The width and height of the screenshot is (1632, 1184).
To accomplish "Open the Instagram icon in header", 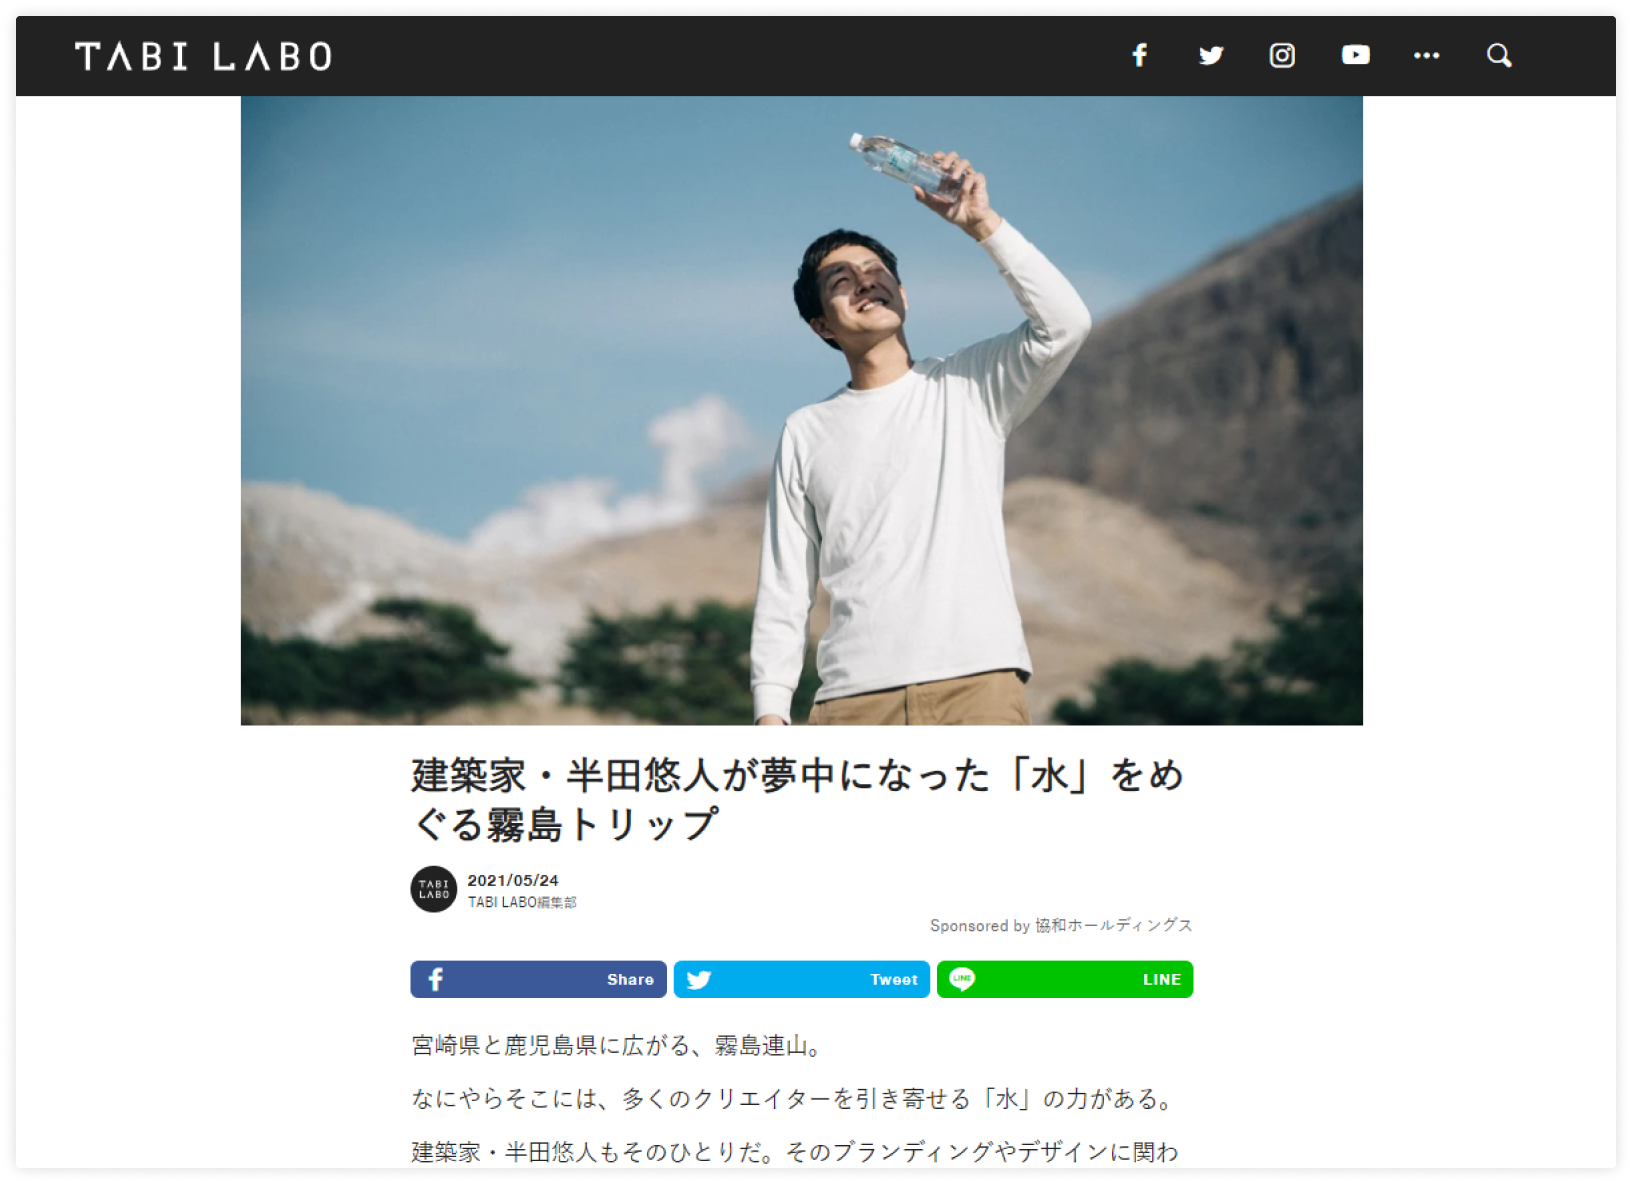I will [x=1282, y=55].
